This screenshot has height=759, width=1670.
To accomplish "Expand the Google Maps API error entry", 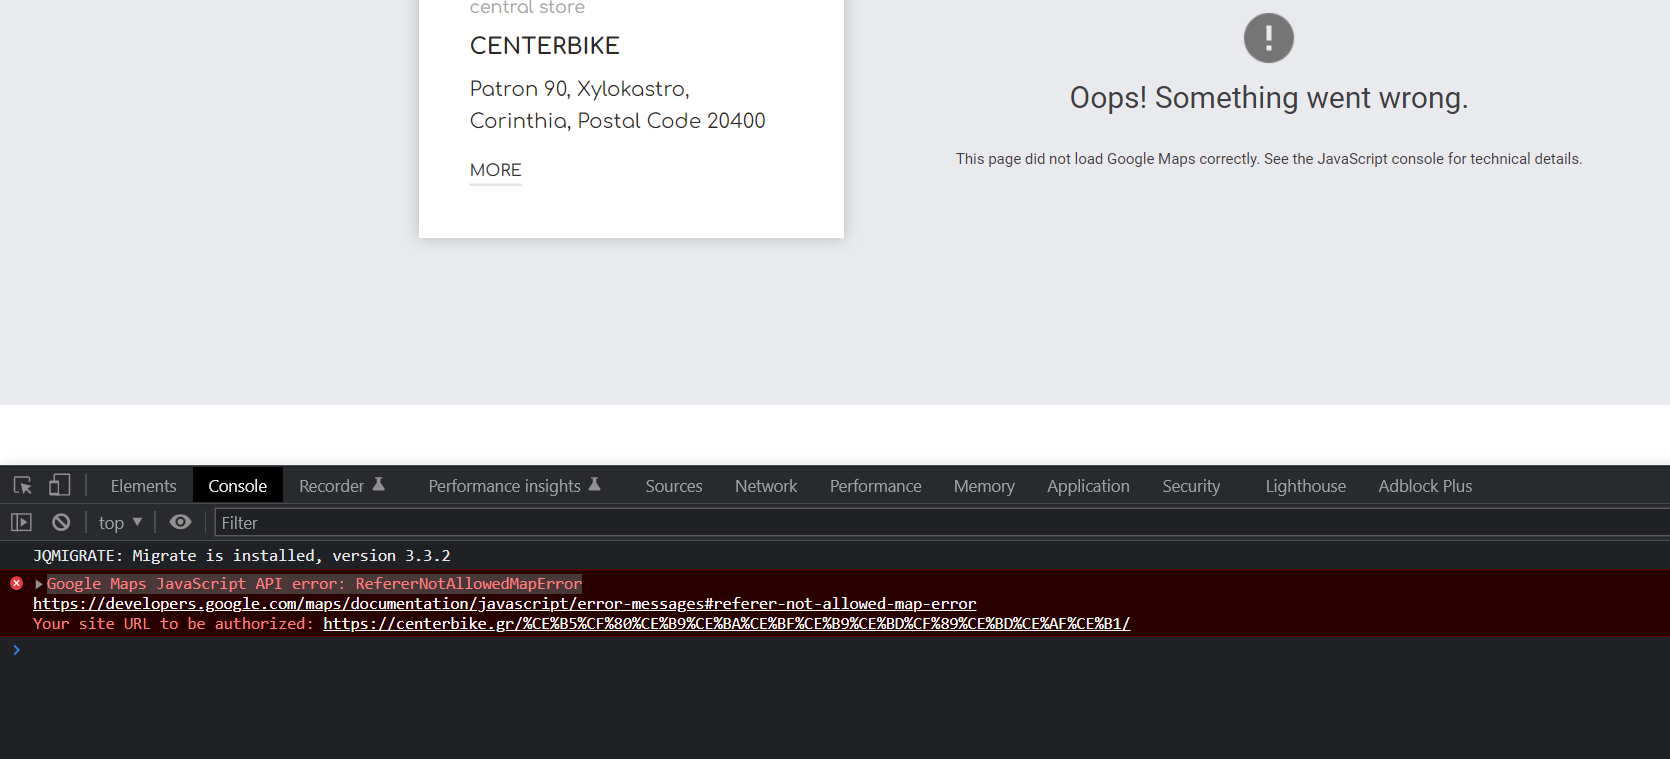I will (39, 584).
